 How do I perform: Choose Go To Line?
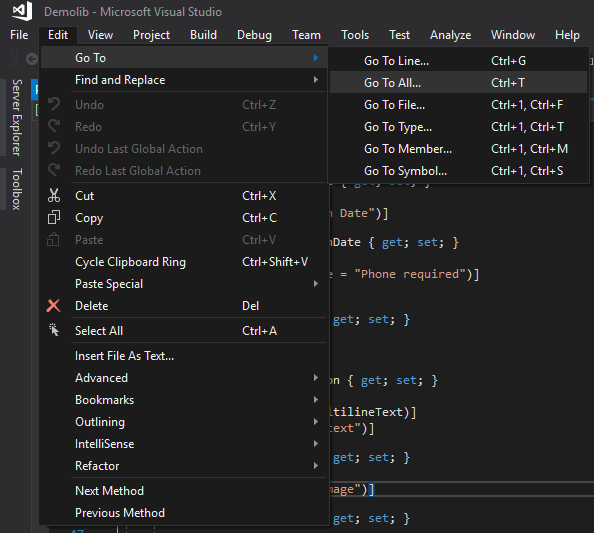tap(458, 61)
